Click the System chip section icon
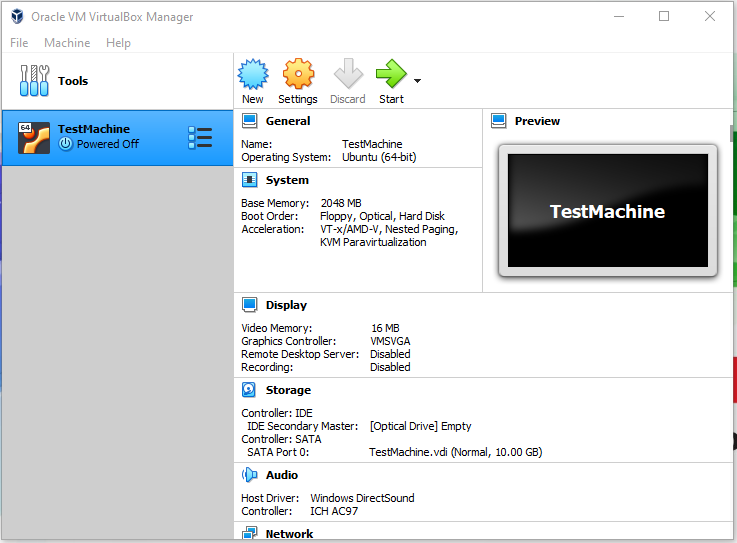The image size is (737, 543). (x=249, y=180)
